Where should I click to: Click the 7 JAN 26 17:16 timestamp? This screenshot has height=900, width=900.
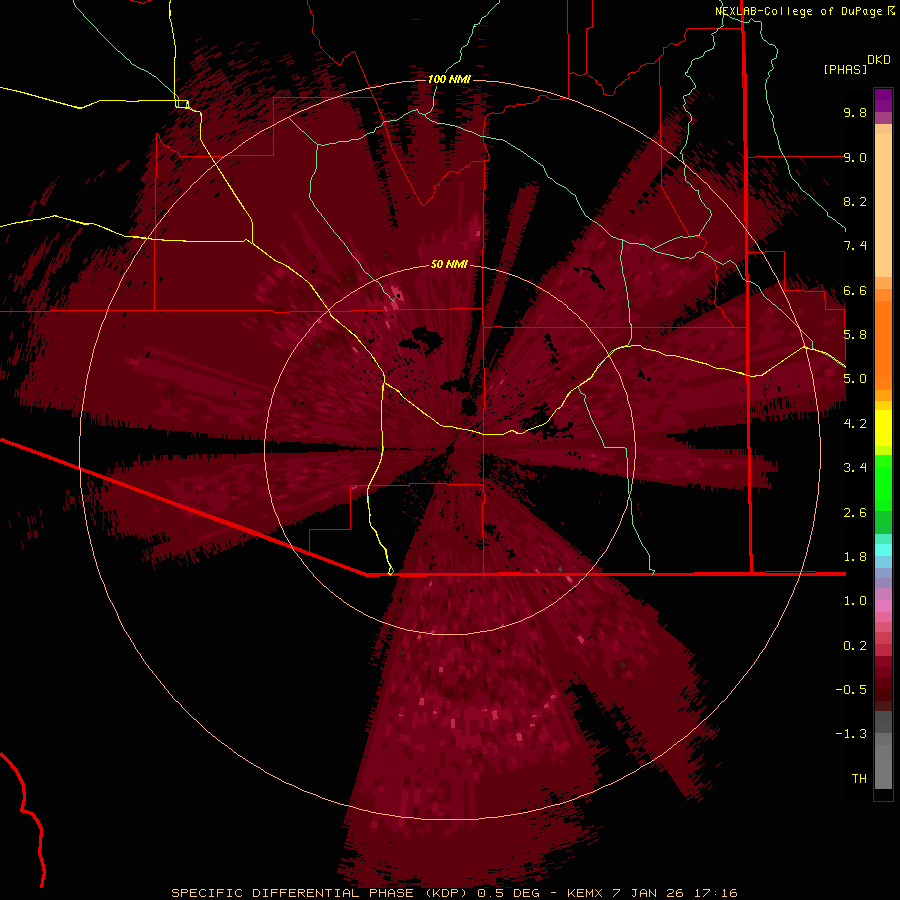(675, 893)
